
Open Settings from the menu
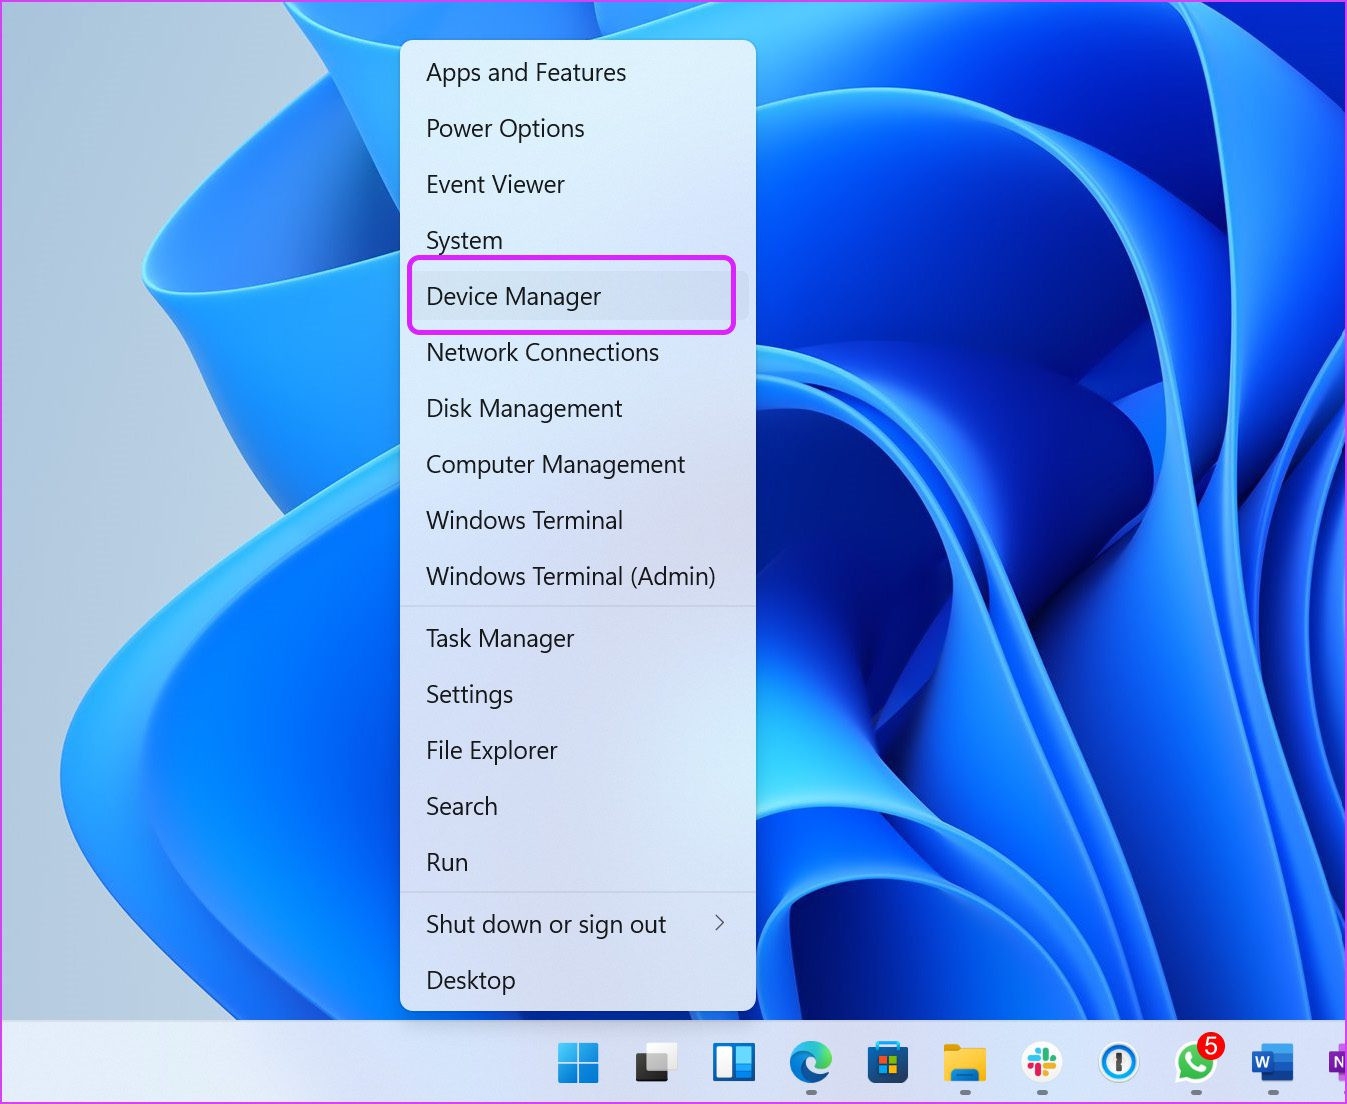click(469, 694)
